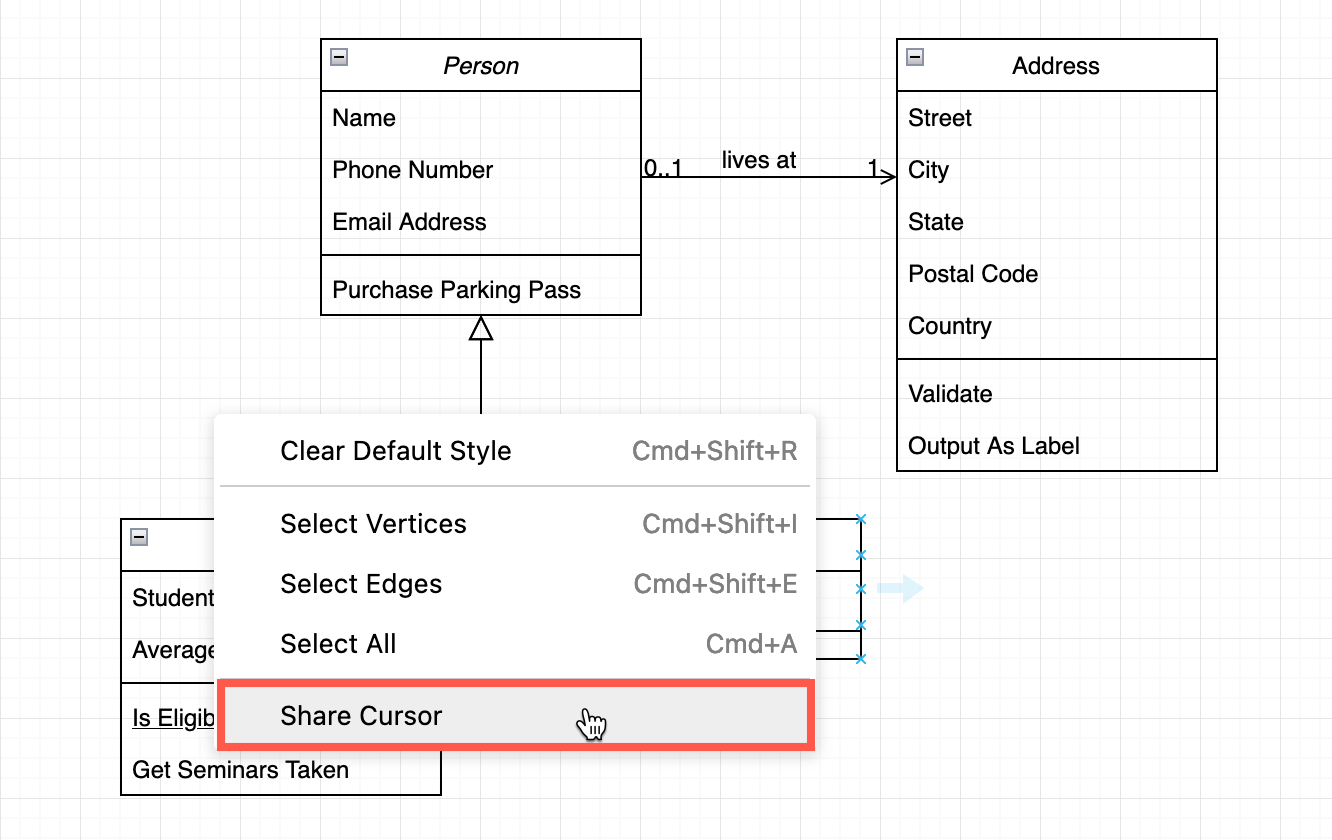Click the "lives at" edge label

758,160
